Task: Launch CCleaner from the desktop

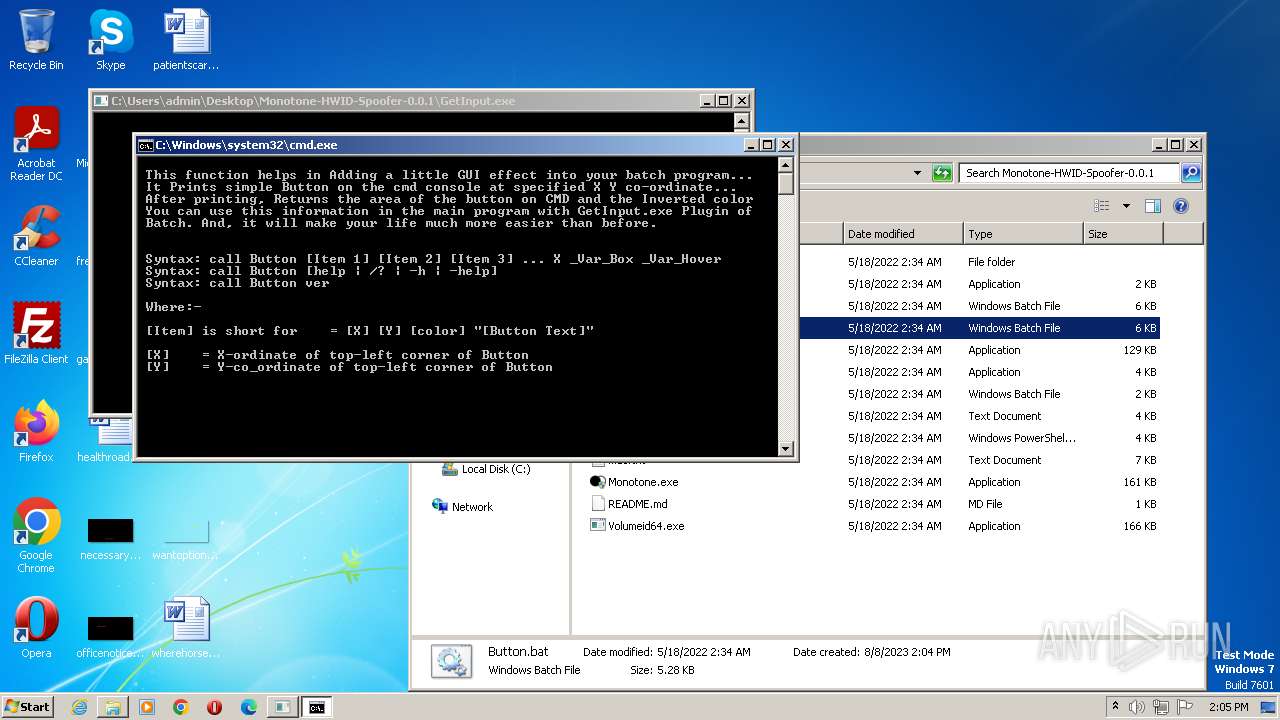Action: click(x=36, y=236)
